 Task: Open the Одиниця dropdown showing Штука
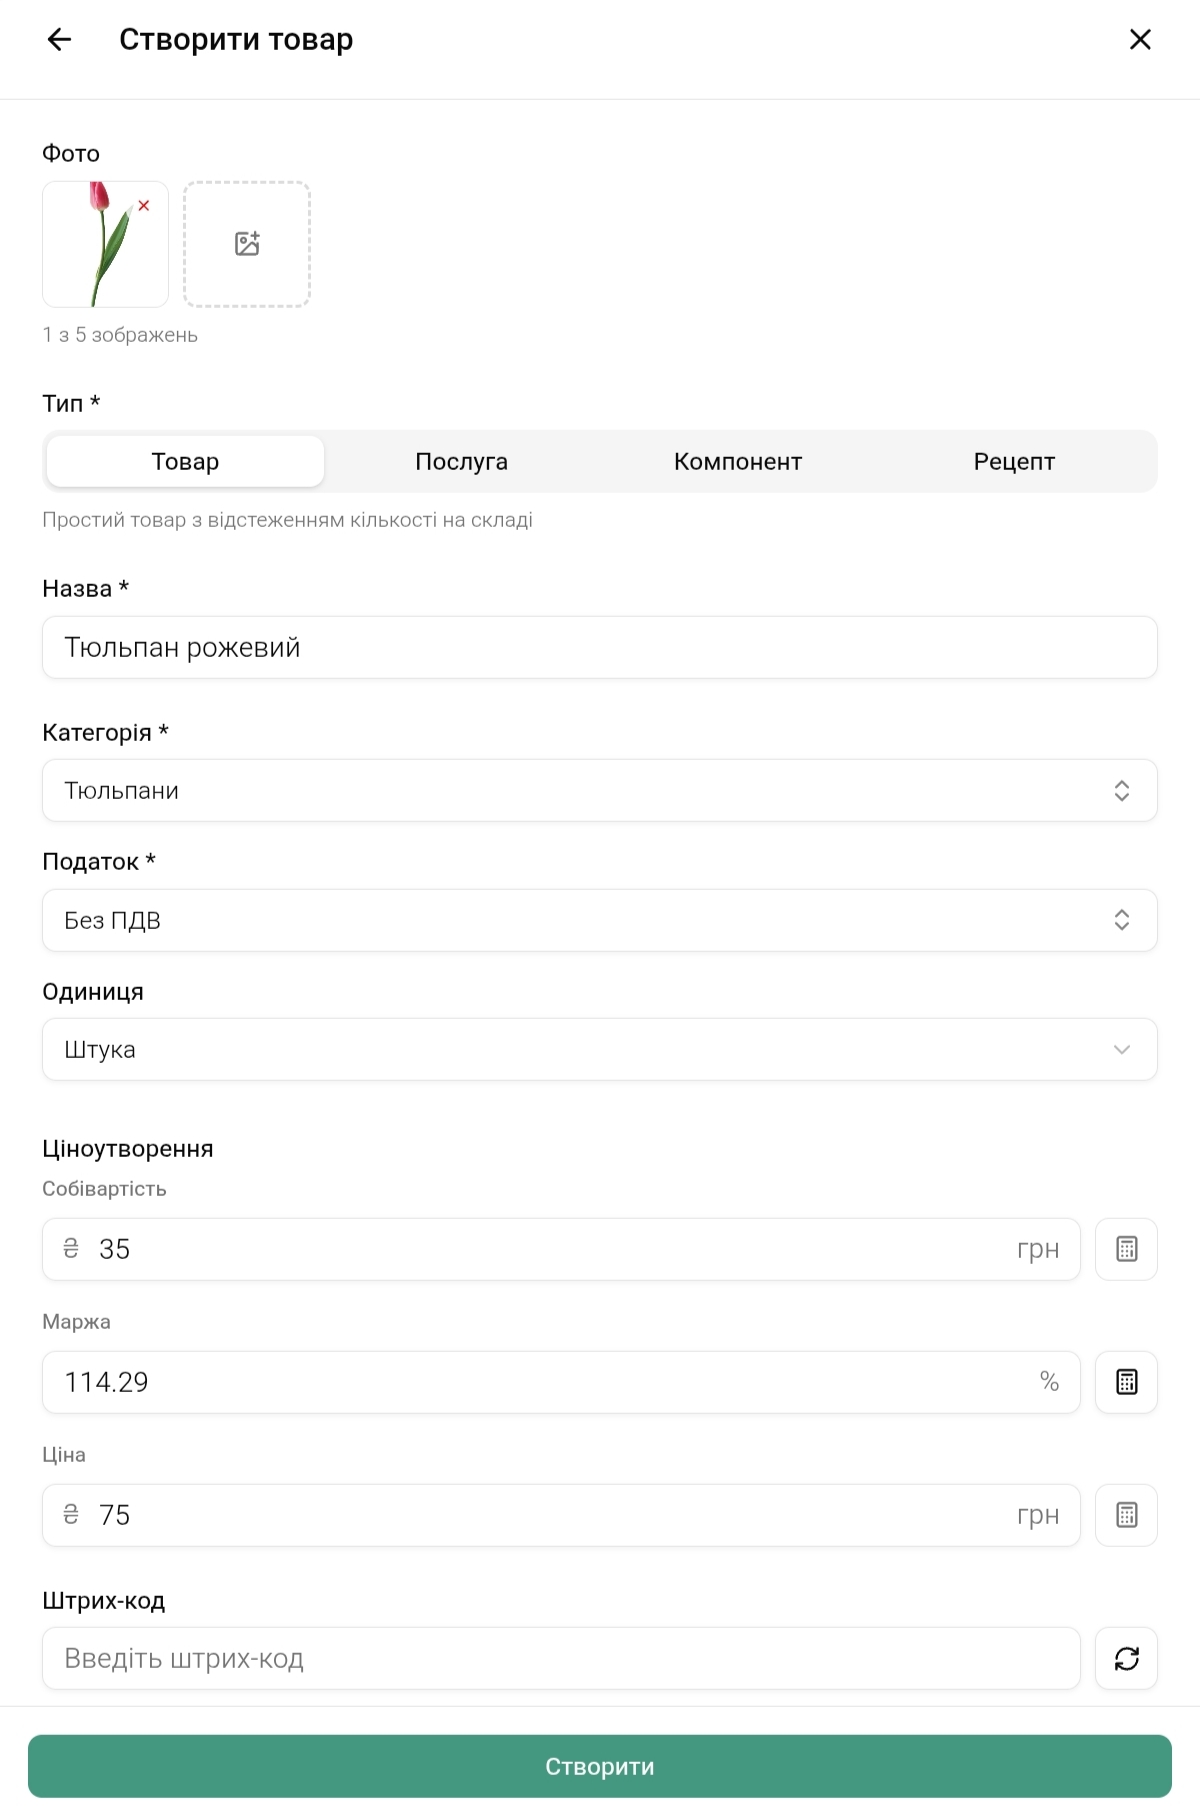pyautogui.click(x=600, y=1049)
